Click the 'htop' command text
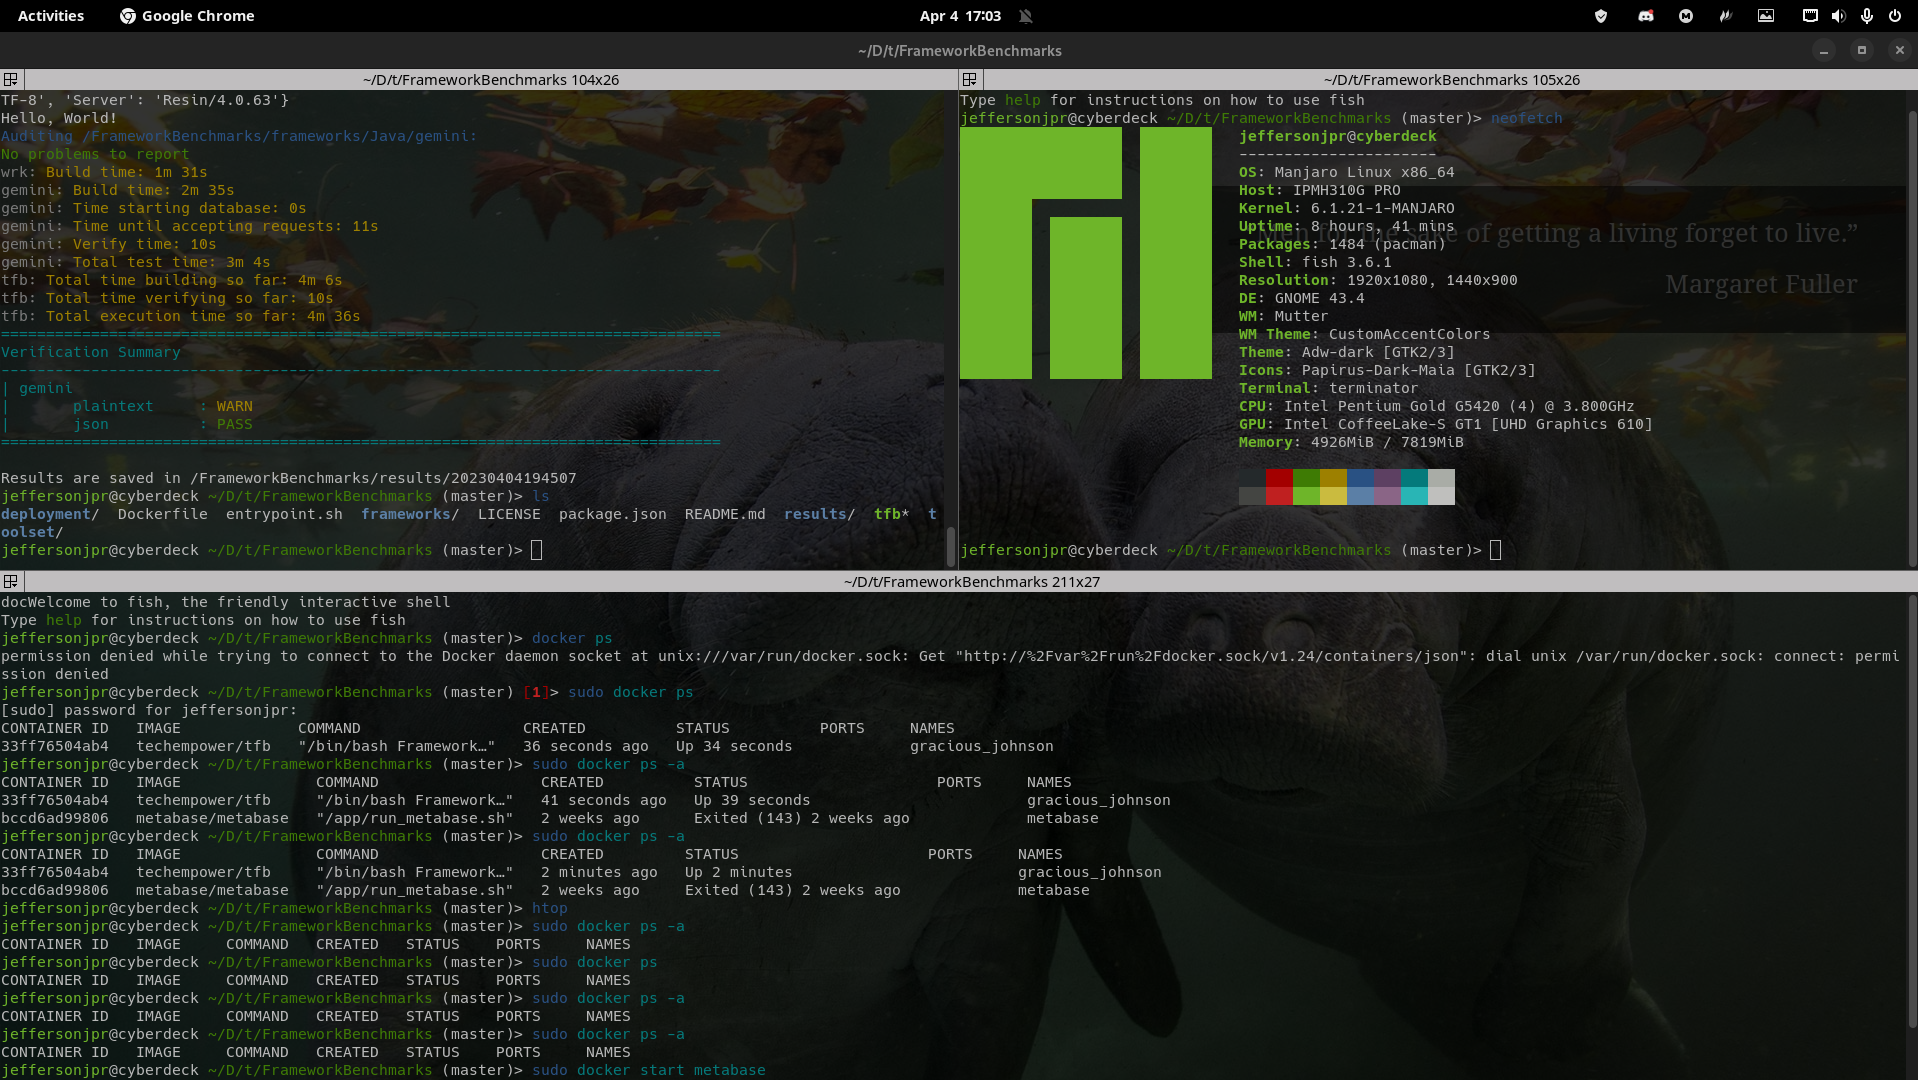 pyautogui.click(x=549, y=908)
